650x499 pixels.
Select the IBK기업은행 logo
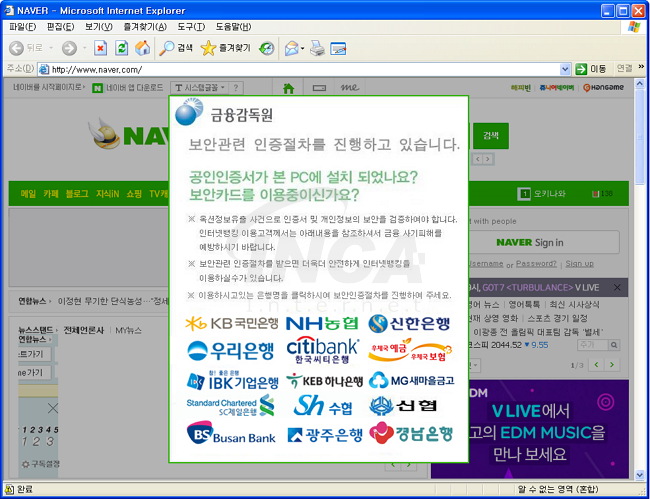(232, 381)
